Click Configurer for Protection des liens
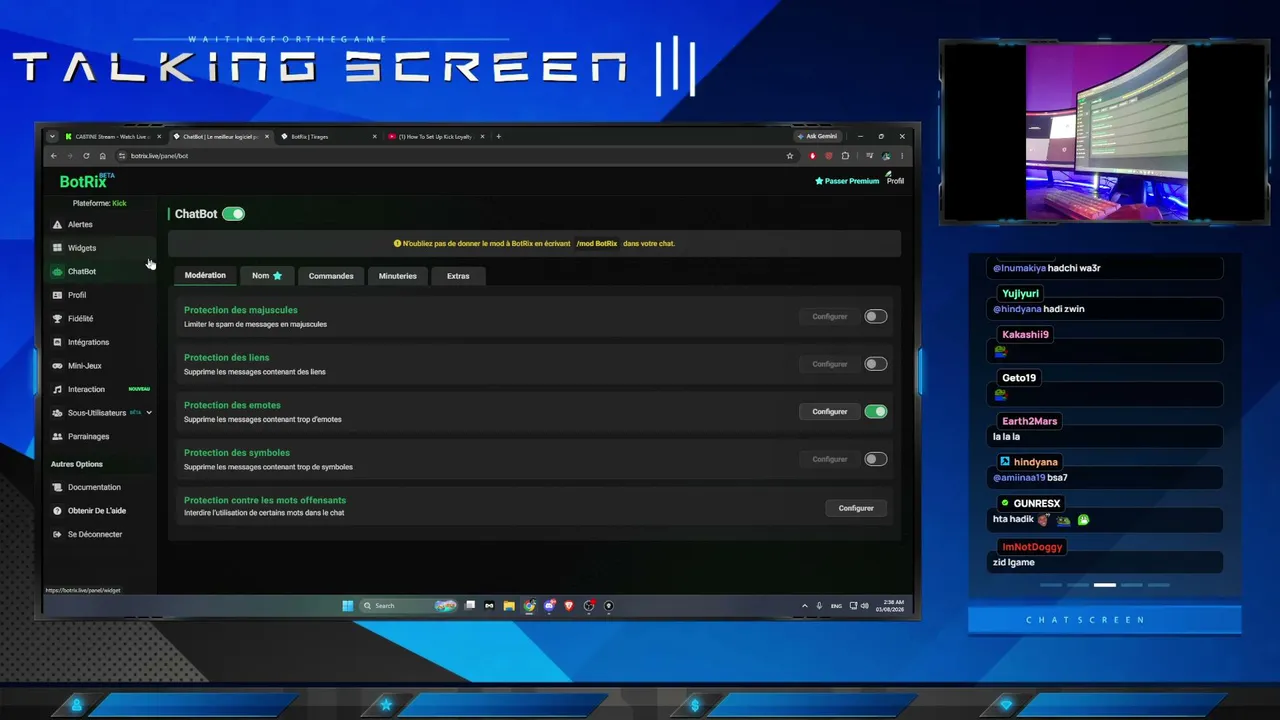Image resolution: width=1280 pixels, height=720 pixels. 829,364
